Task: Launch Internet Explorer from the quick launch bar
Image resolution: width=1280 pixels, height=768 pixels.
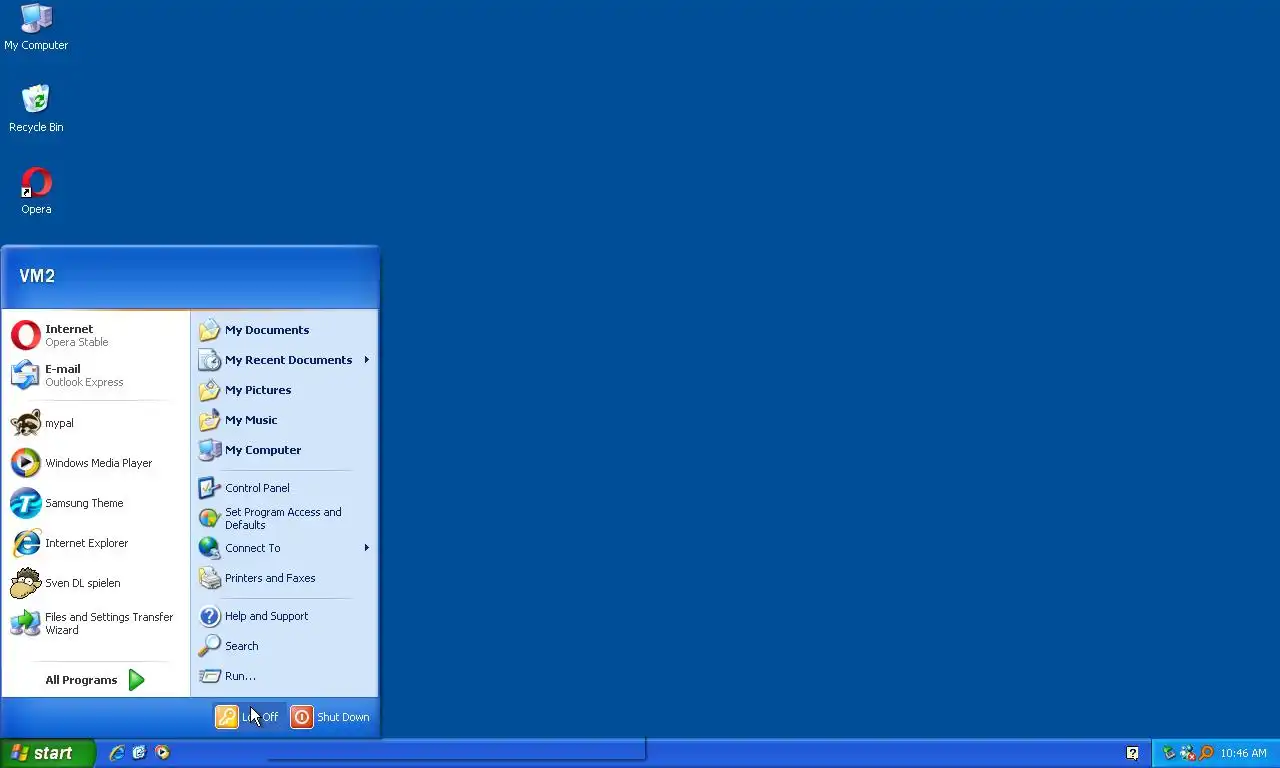Action: (x=117, y=753)
